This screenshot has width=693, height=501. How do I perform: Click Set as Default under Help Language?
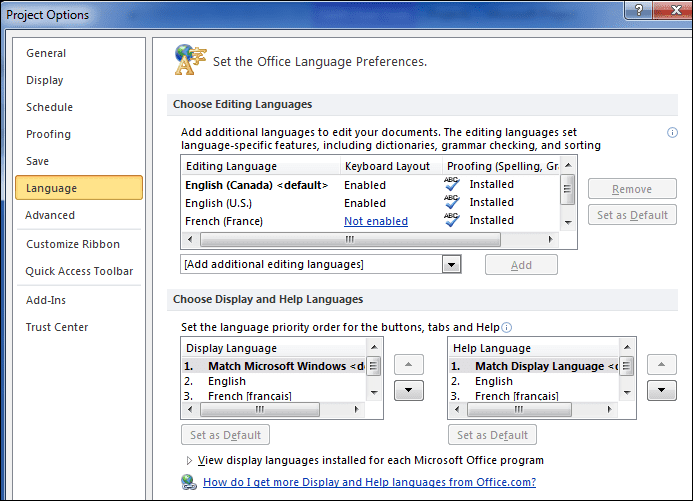point(492,435)
